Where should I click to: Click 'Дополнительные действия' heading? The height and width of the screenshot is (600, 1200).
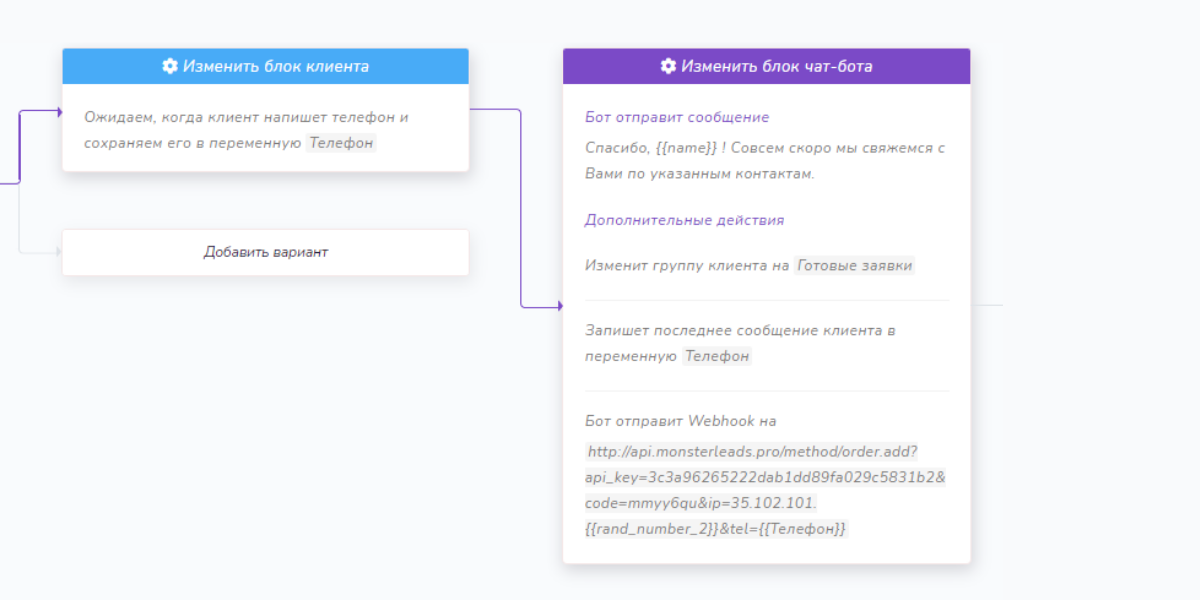[684, 220]
